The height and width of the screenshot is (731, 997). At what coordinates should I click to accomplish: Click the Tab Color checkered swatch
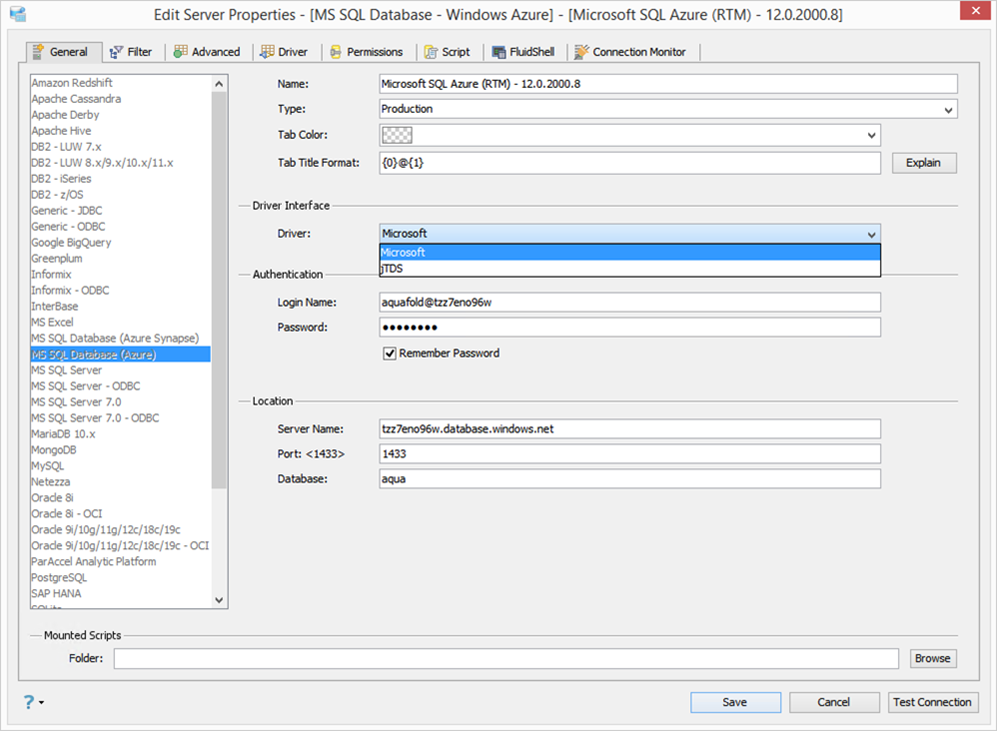[x=397, y=135]
